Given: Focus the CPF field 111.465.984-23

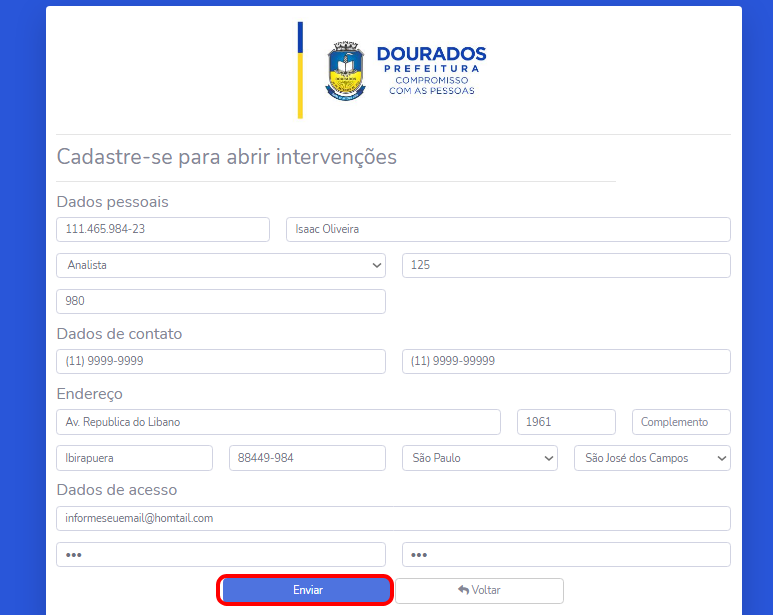Looking at the screenshot, I should 163,229.
